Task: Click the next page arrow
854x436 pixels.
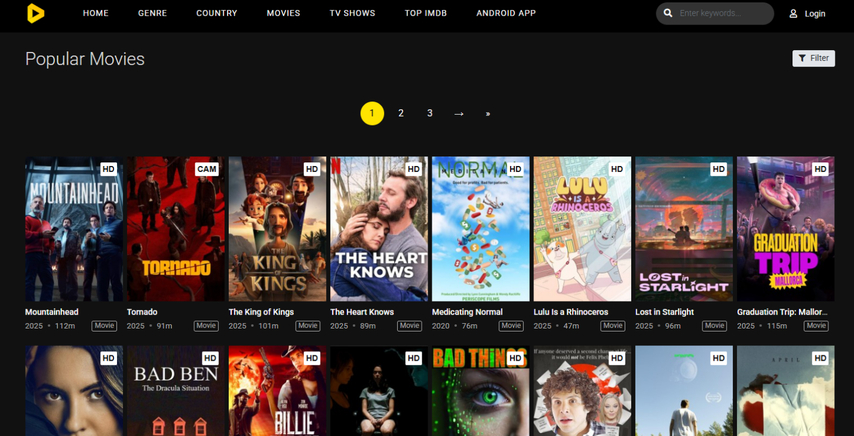Action: point(459,114)
